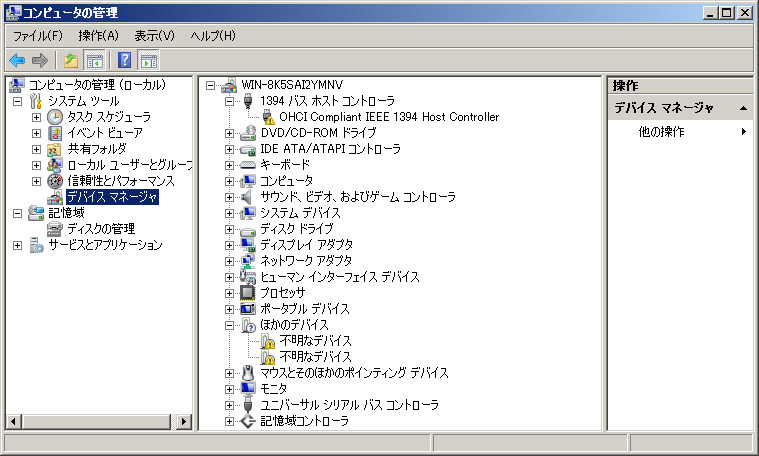Click the プロセッサ chip icon

pyautogui.click(x=247, y=293)
